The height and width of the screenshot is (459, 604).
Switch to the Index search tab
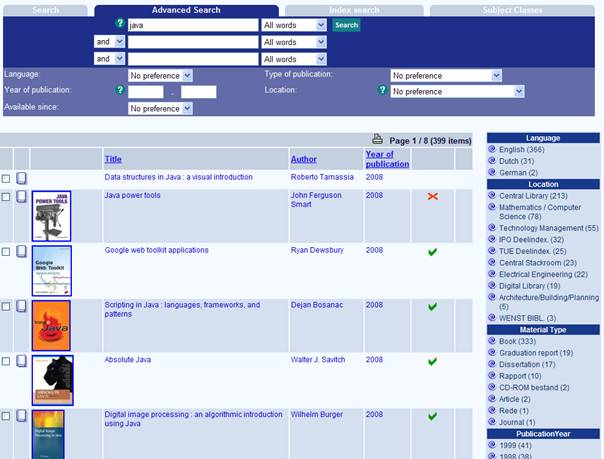pos(354,10)
